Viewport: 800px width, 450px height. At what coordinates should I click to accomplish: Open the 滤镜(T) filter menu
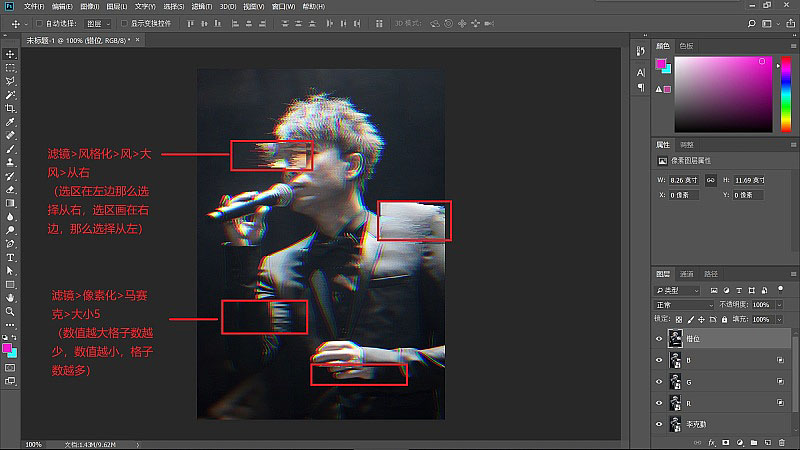tap(202, 7)
